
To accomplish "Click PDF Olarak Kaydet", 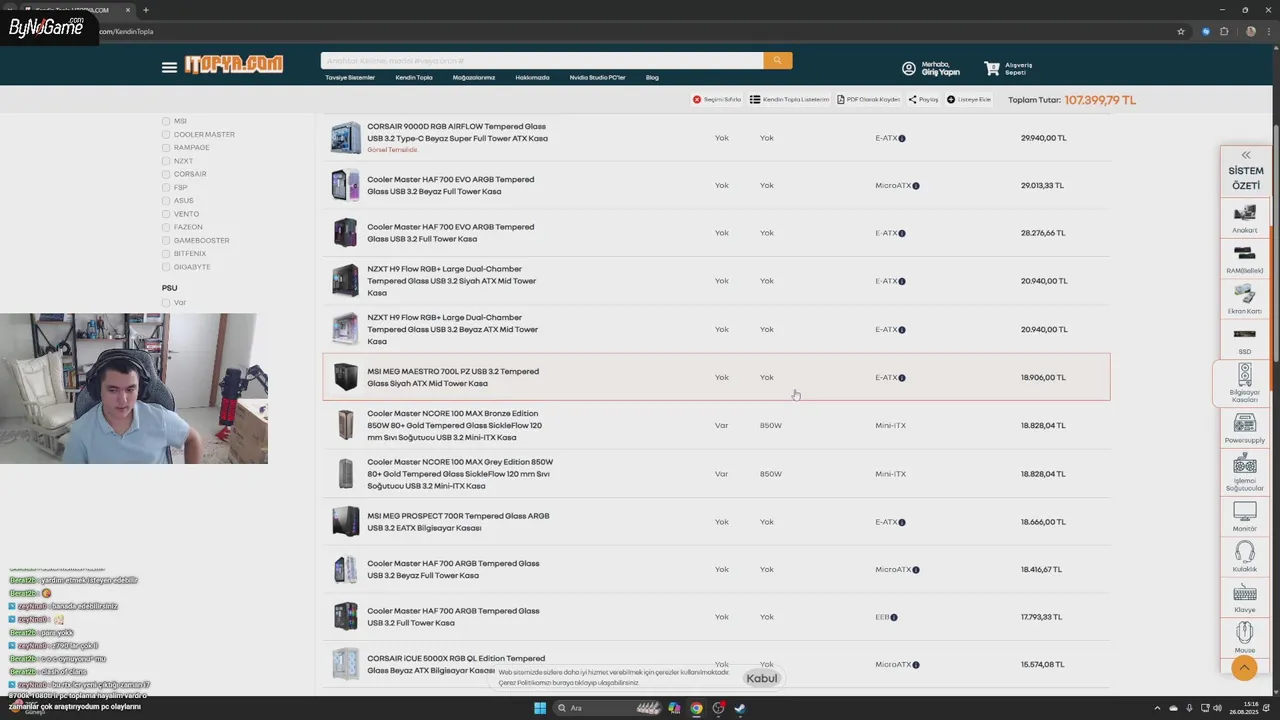I will [x=868, y=100].
